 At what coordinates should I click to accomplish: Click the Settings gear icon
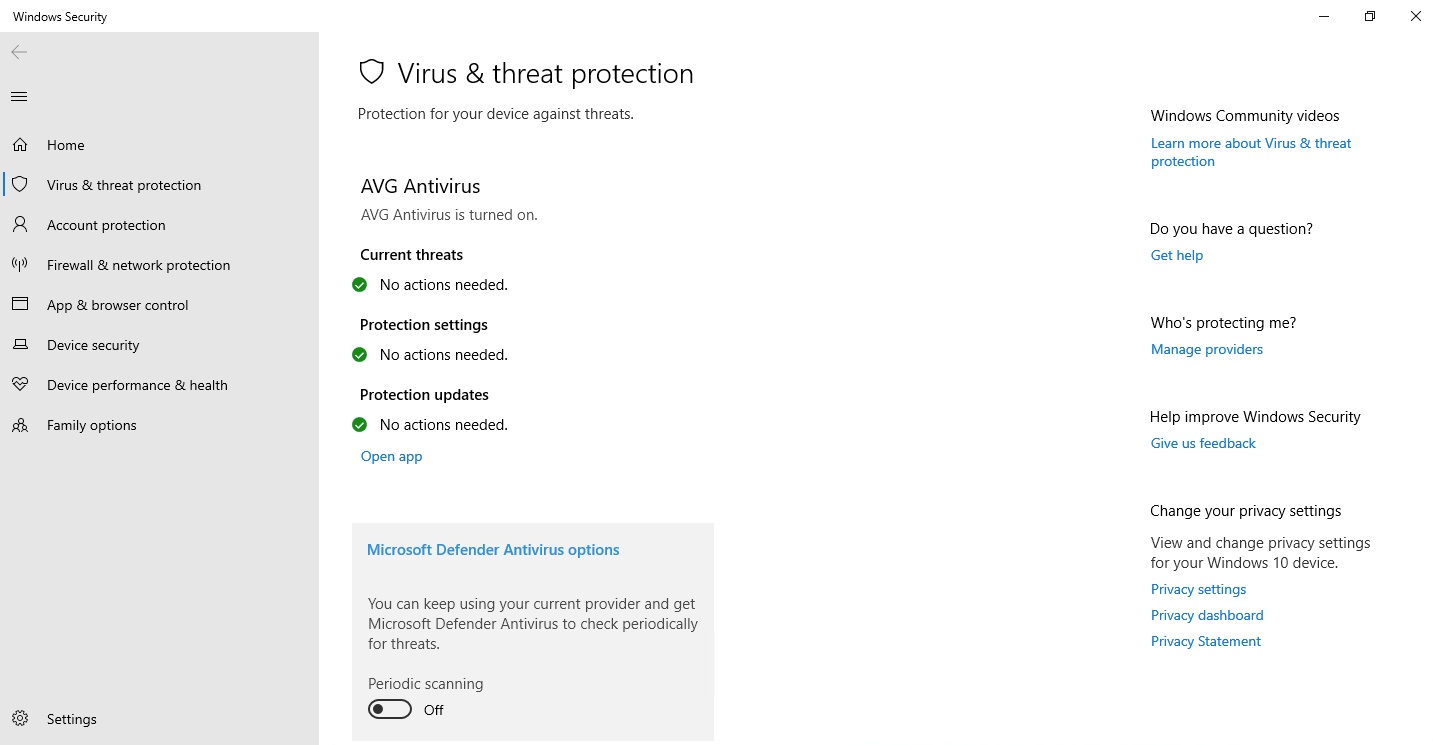tap(20, 719)
